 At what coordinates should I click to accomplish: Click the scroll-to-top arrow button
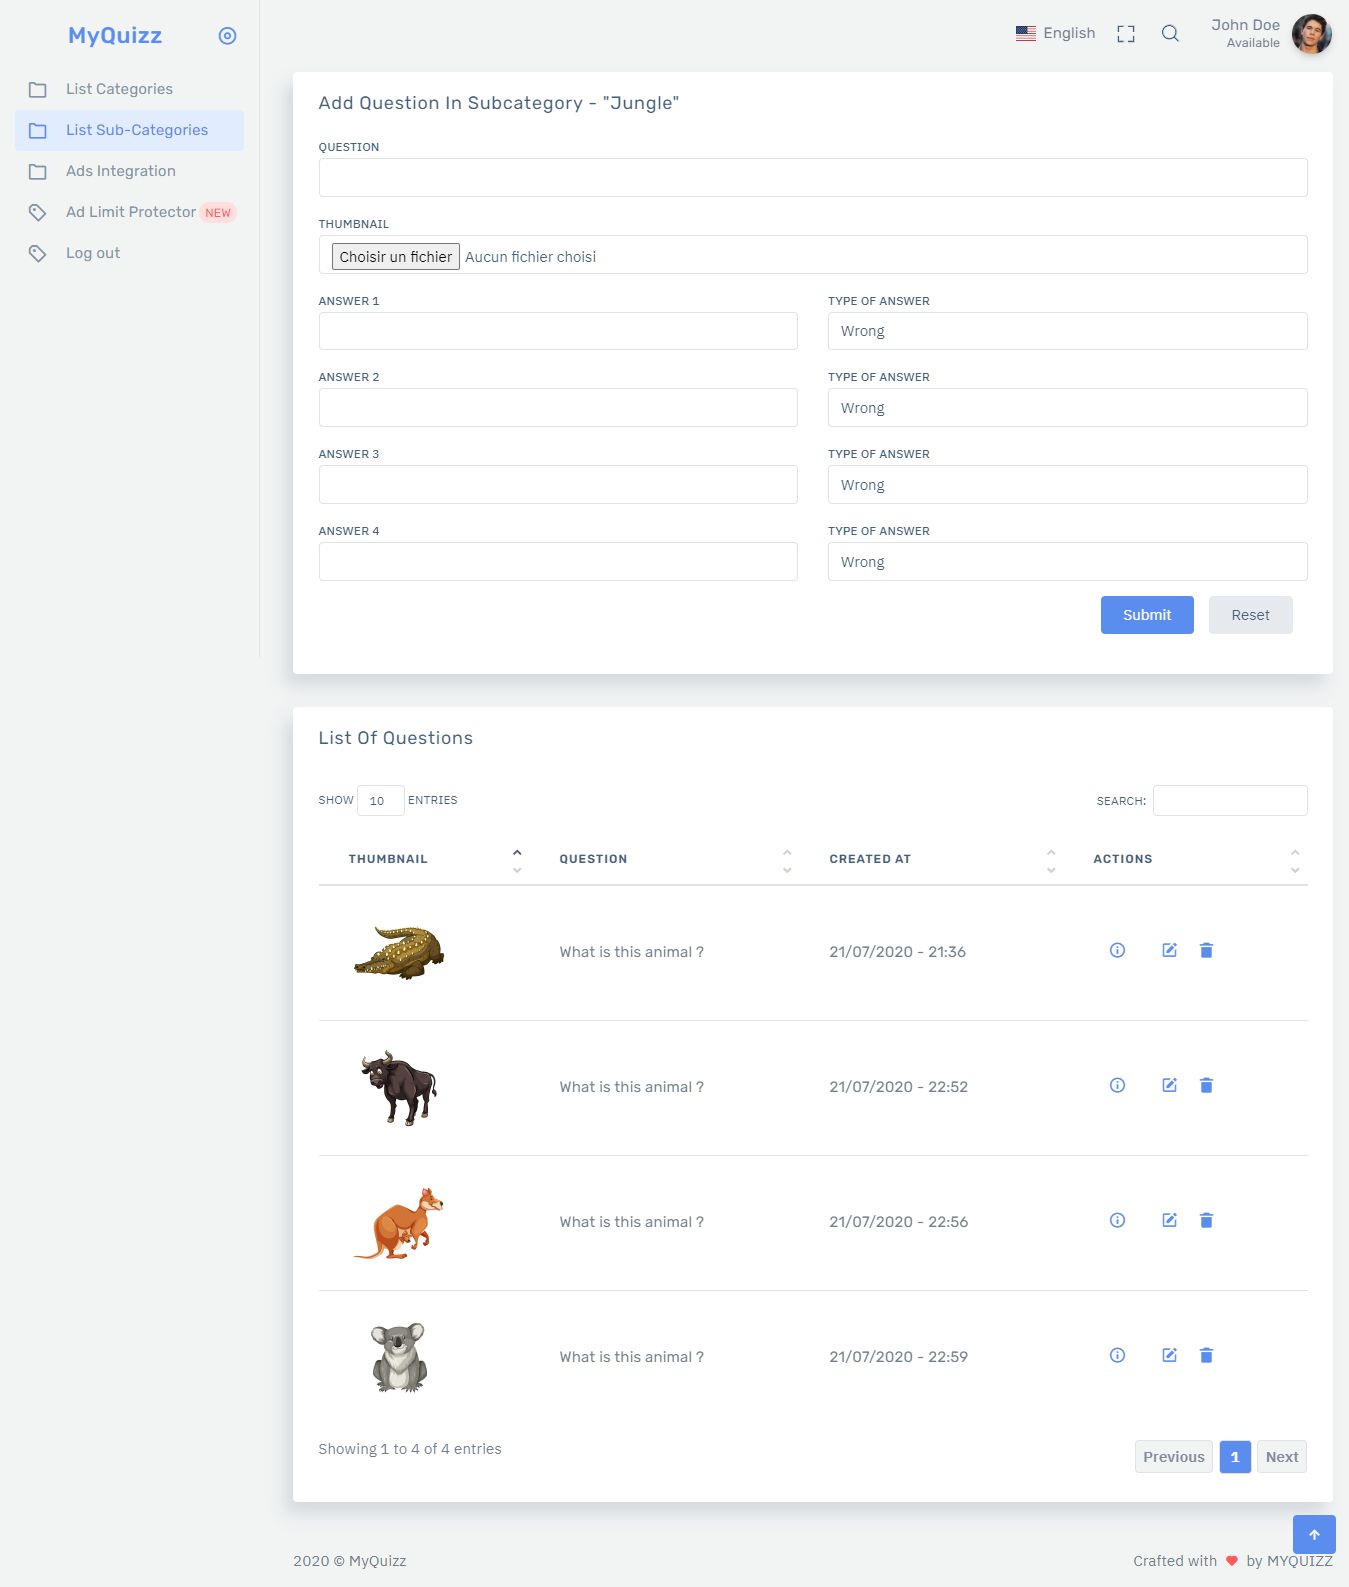tap(1314, 1535)
